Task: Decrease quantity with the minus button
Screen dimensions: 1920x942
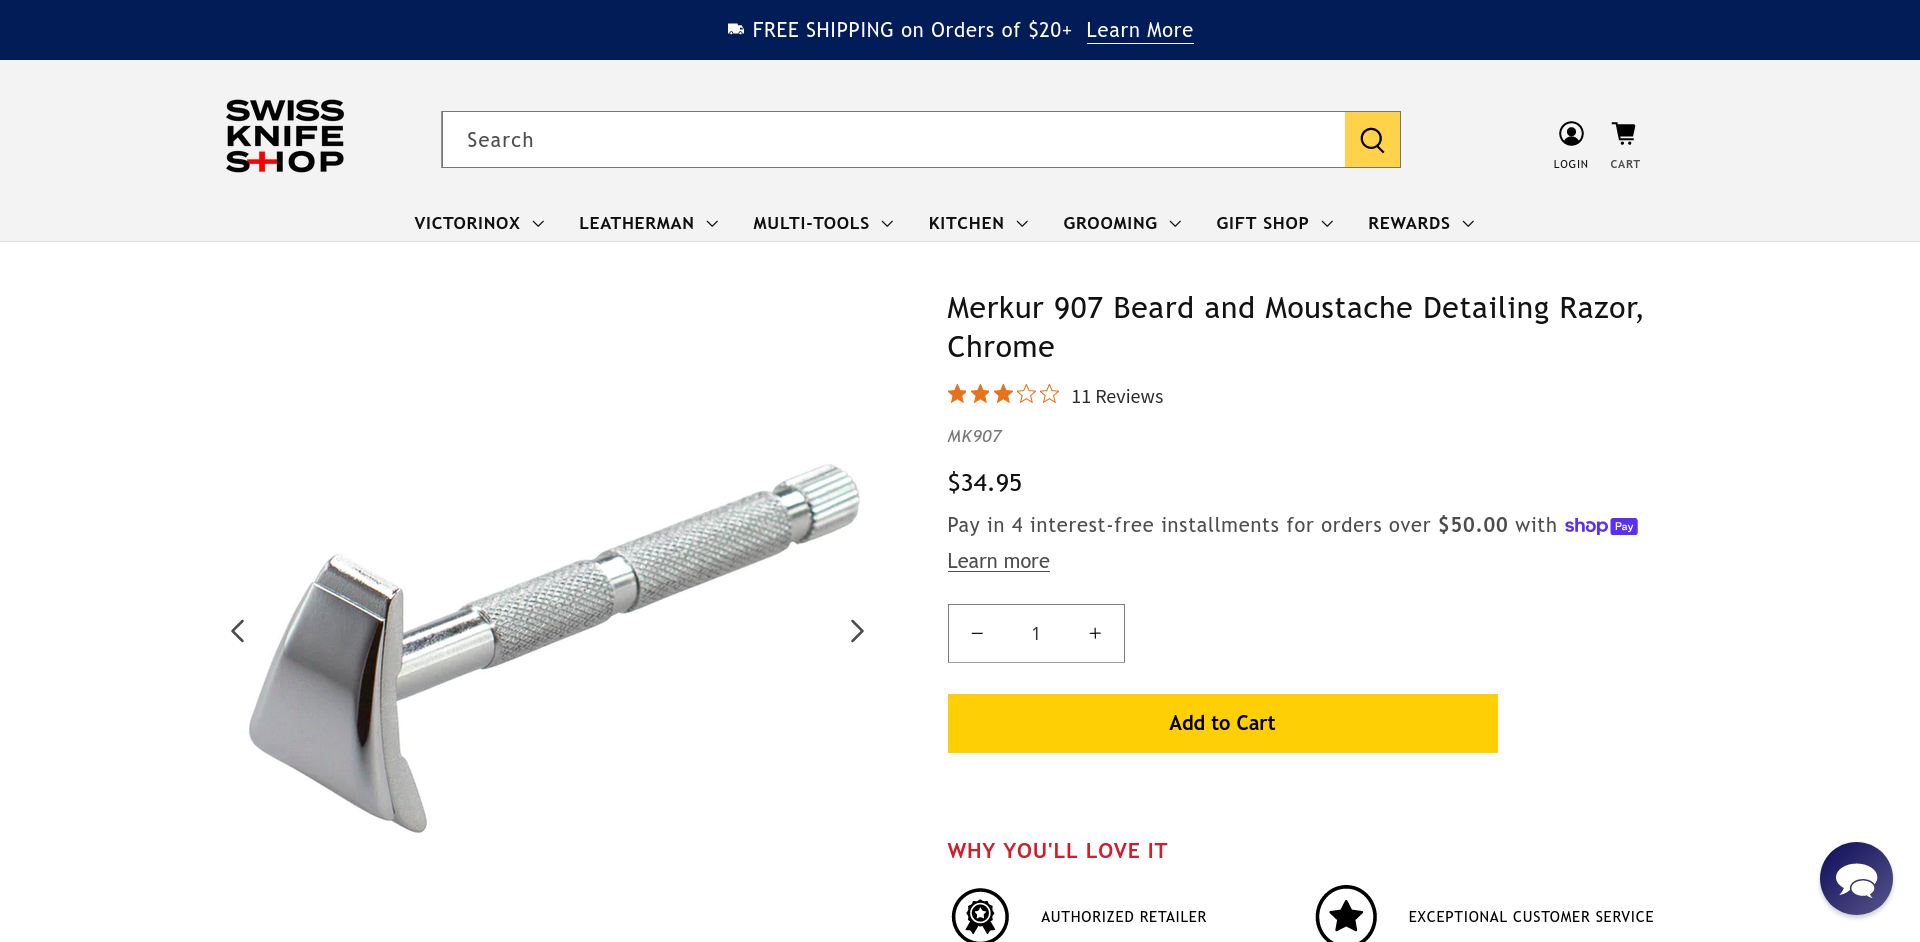Action: pos(977,633)
